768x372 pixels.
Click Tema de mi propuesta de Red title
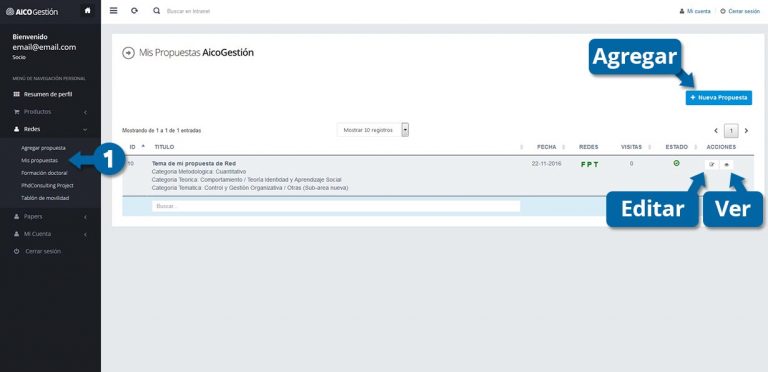pyautogui.click(x=194, y=163)
